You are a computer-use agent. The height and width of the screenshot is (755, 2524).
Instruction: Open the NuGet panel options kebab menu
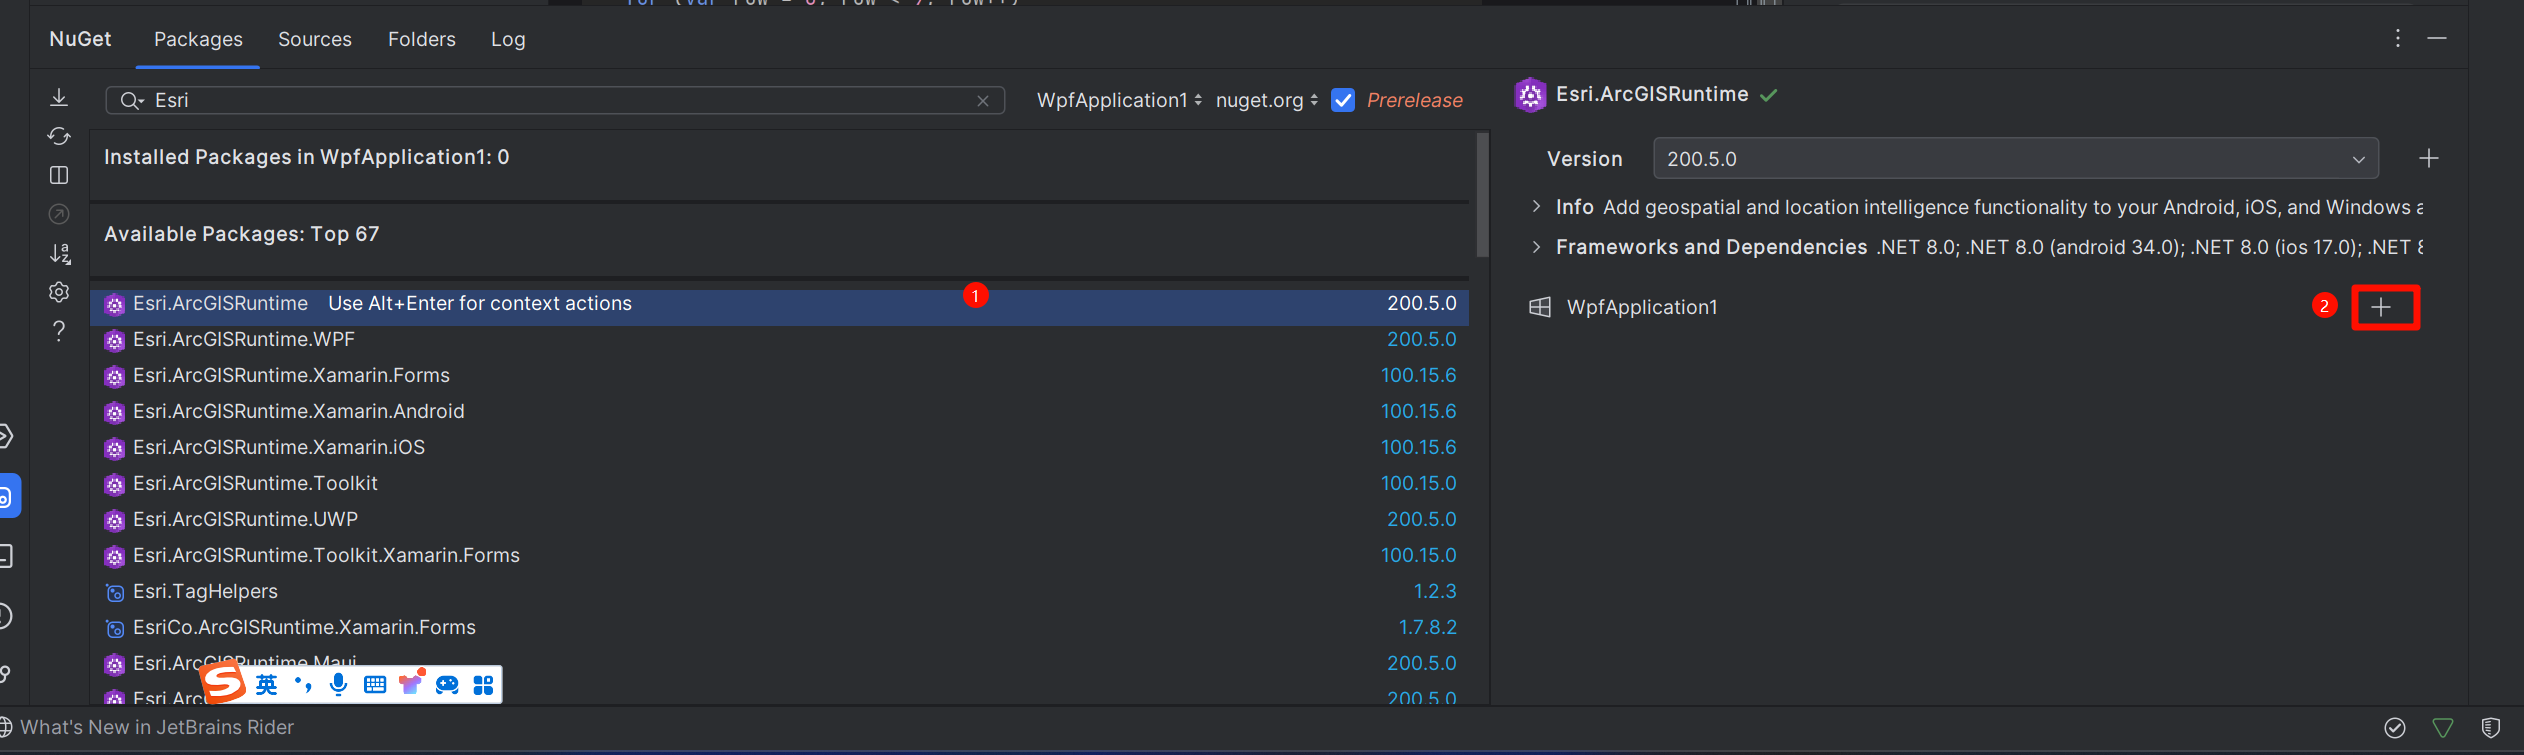coord(2397,38)
